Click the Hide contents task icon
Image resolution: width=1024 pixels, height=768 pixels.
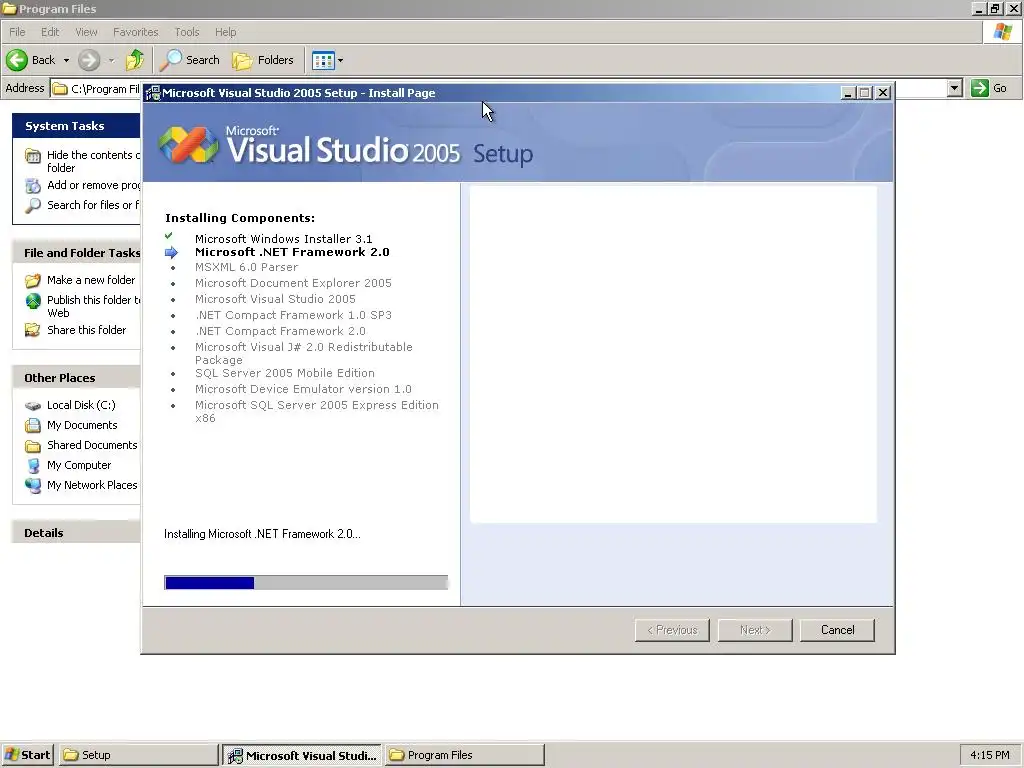(x=33, y=155)
